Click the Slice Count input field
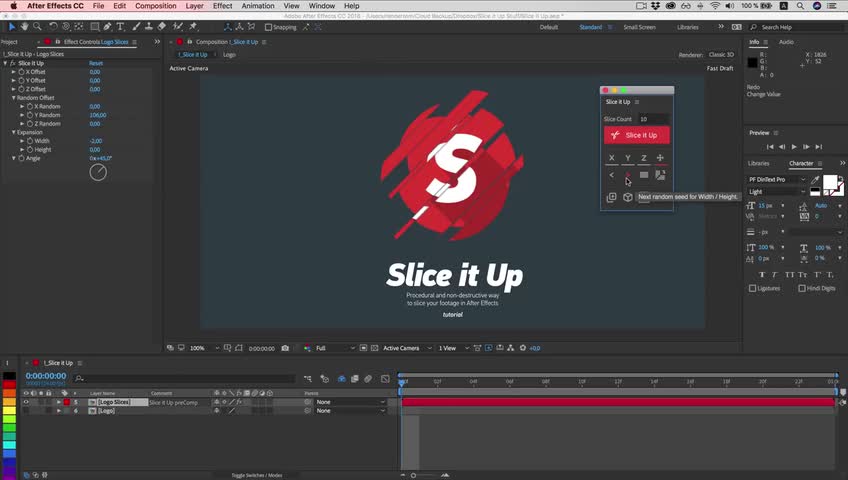The height and width of the screenshot is (480, 848). coord(653,119)
